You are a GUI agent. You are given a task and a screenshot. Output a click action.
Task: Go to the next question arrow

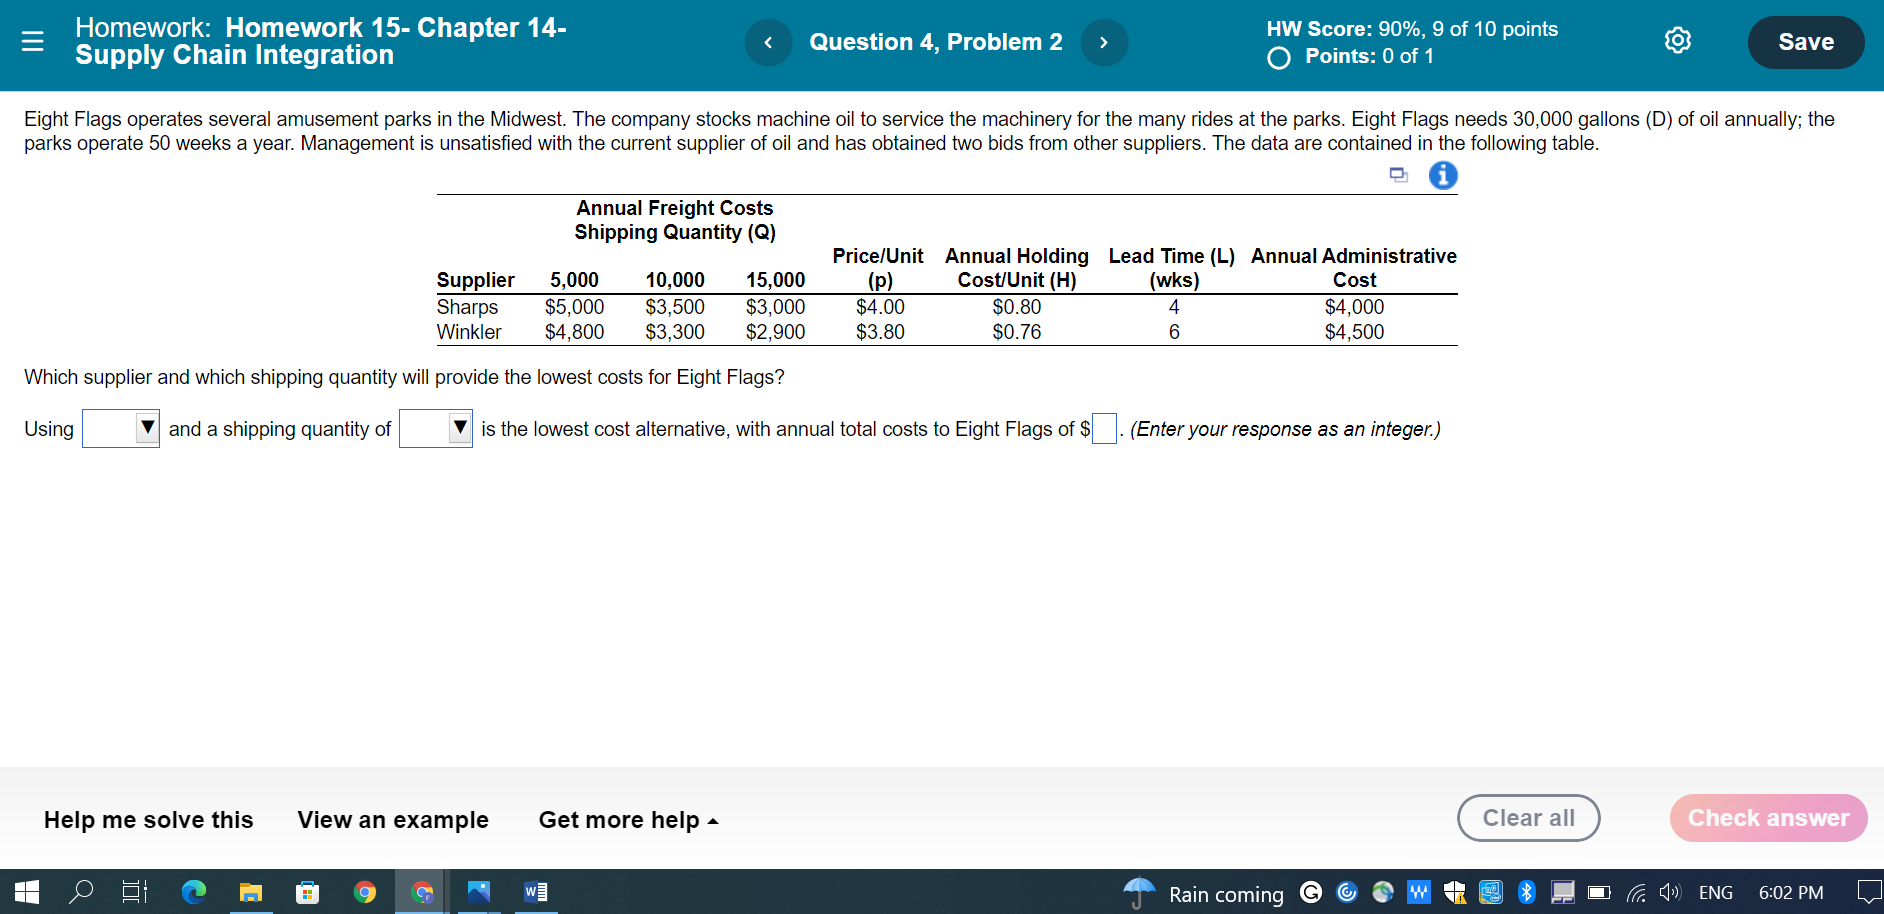[1104, 42]
